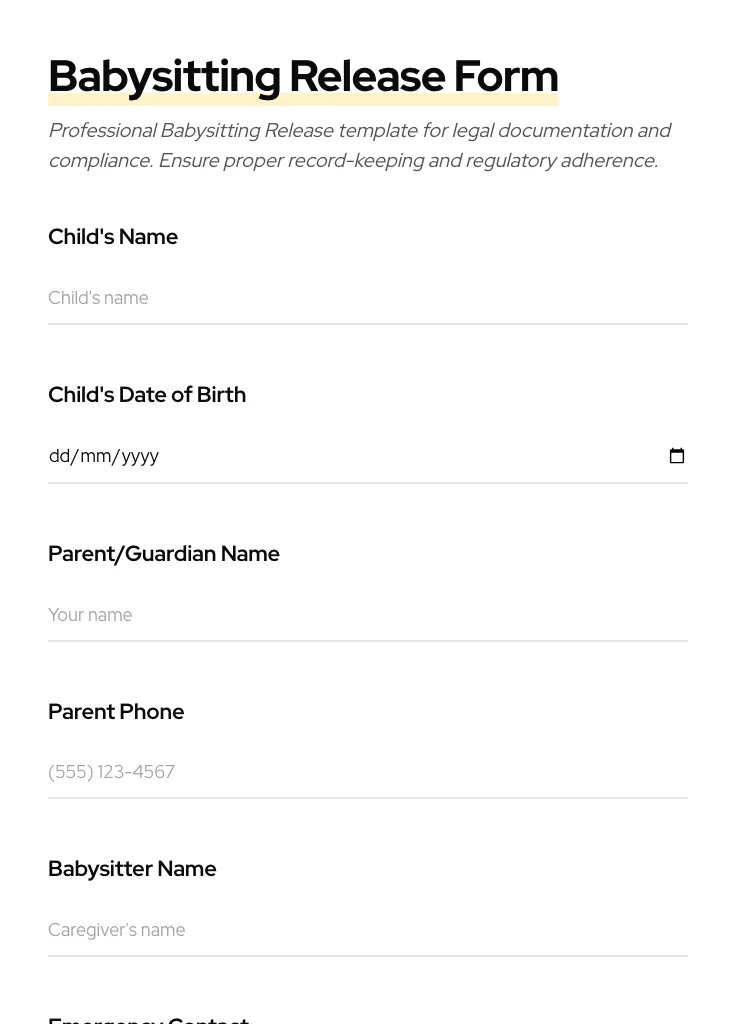This screenshot has height=1024, width=736.
Task: Click the Parent Phone label
Action: click(x=116, y=712)
